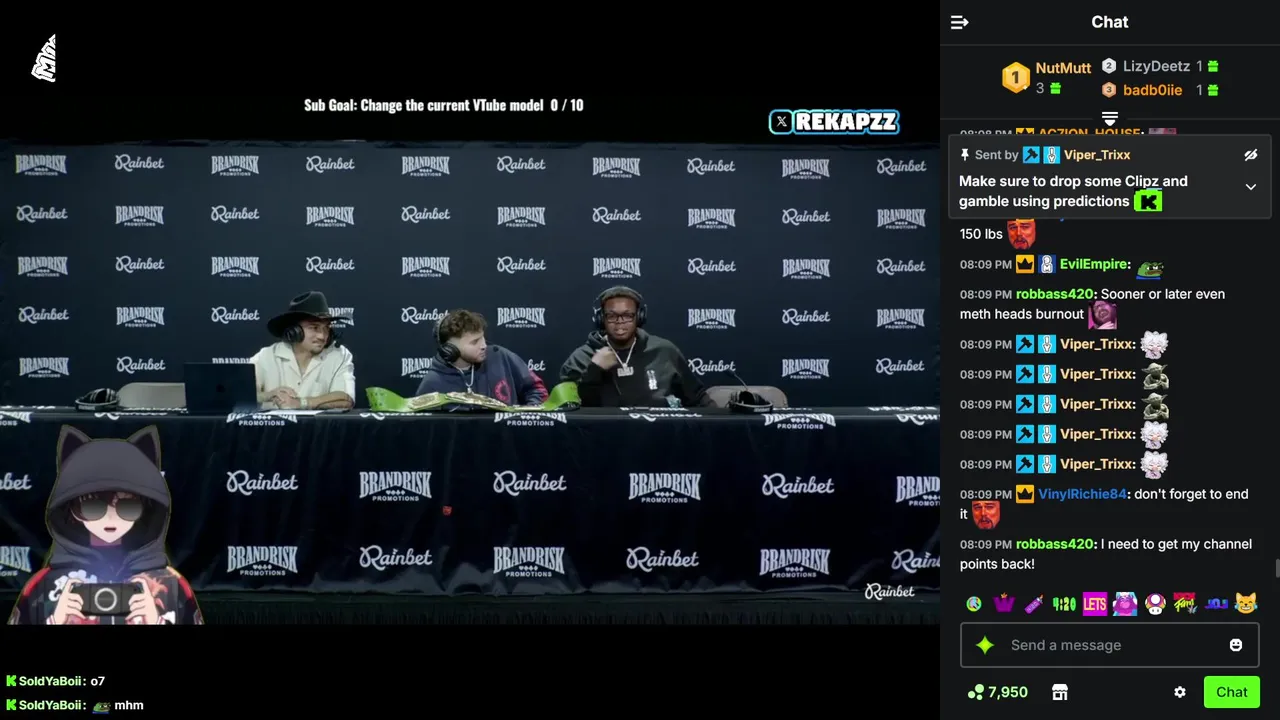Image resolution: width=1280 pixels, height=720 pixels.
Task: Click NutMutt on the gift leaderboard
Action: (1063, 68)
